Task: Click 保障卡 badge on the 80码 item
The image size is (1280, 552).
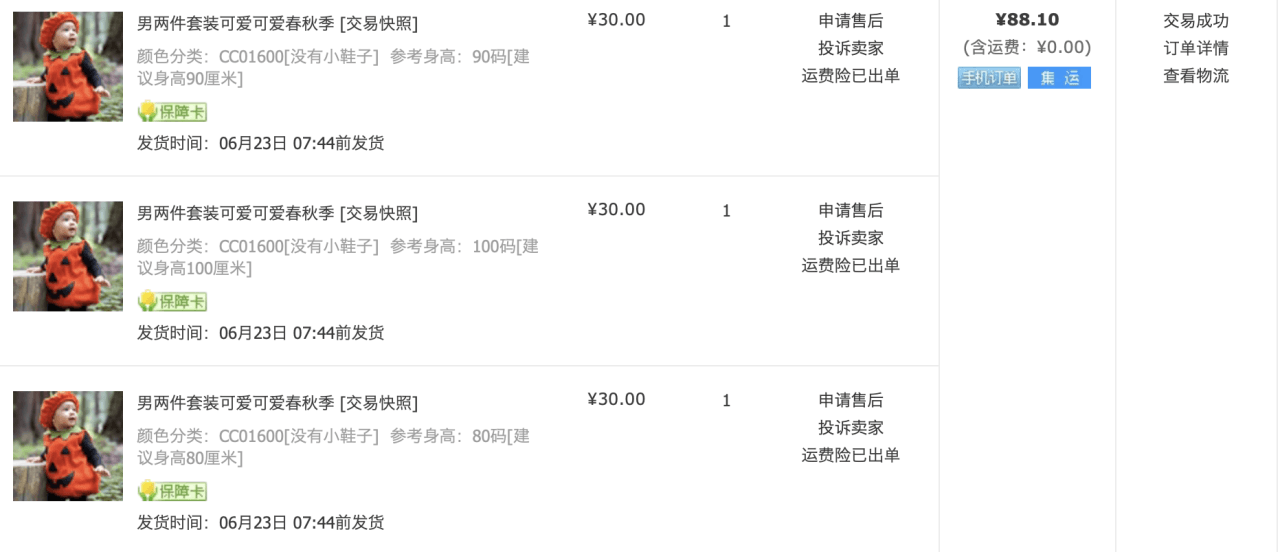Action: coord(172,492)
